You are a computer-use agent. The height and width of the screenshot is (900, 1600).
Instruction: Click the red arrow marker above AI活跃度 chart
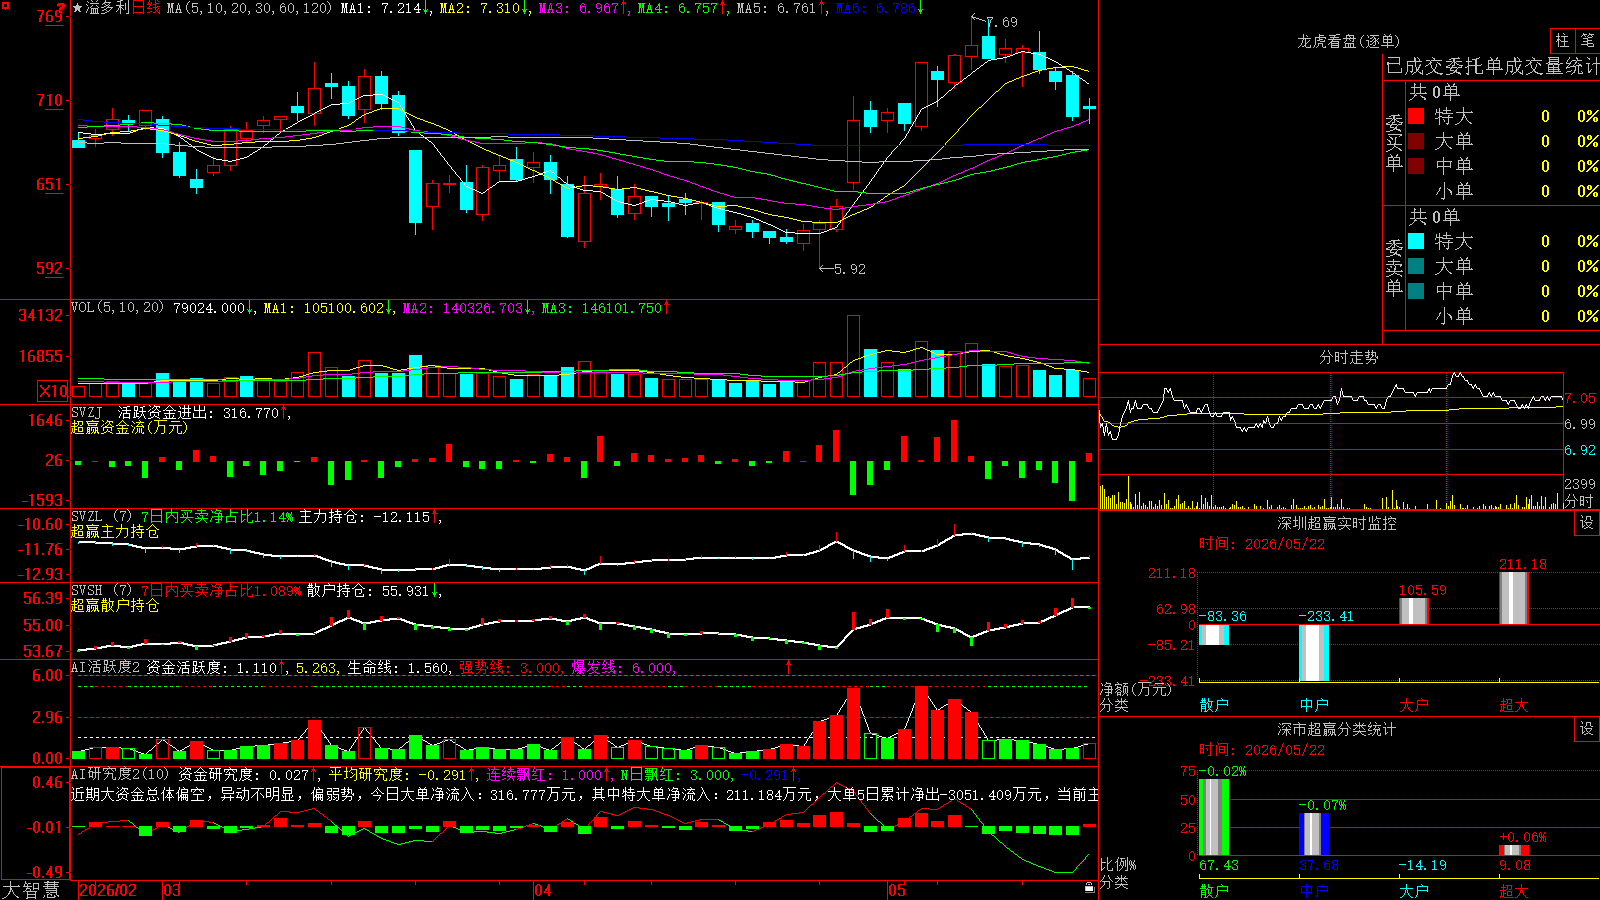[x=789, y=667]
